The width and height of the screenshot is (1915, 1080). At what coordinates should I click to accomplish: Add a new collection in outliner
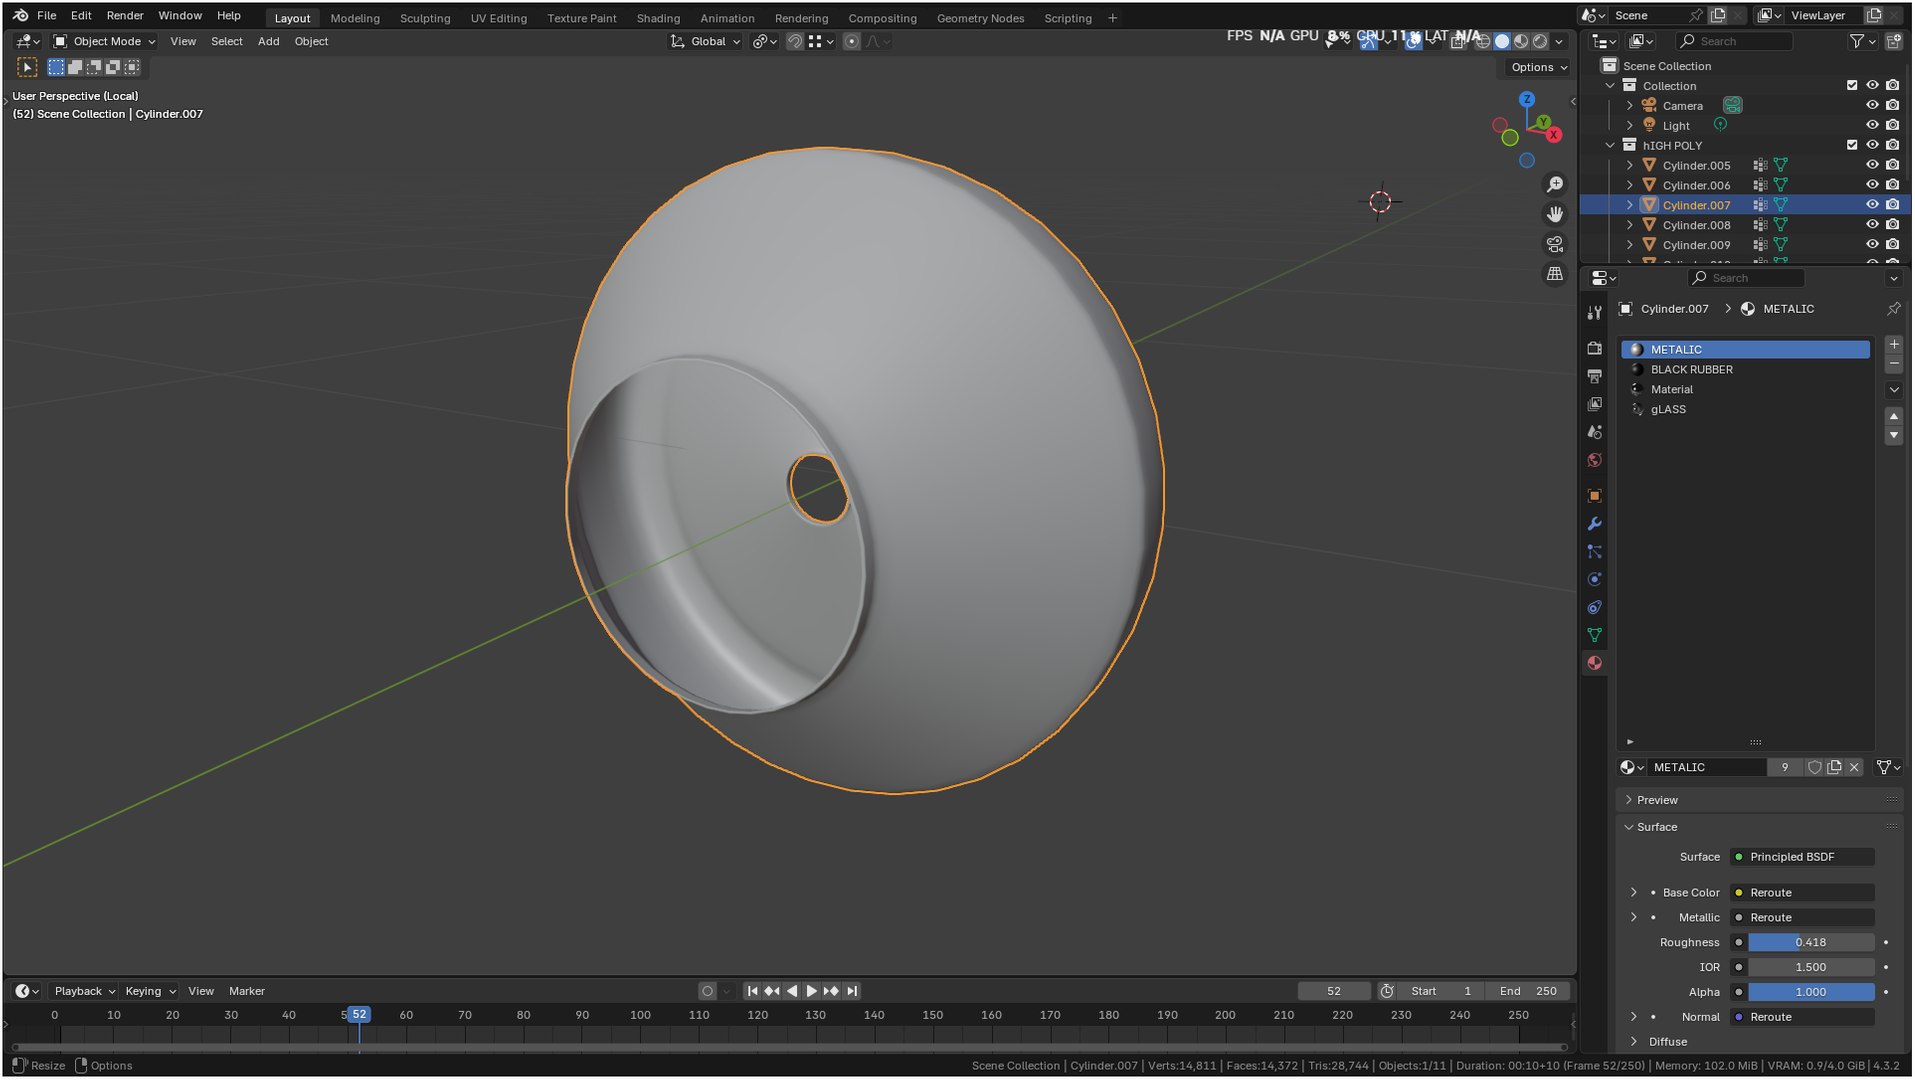click(1893, 41)
